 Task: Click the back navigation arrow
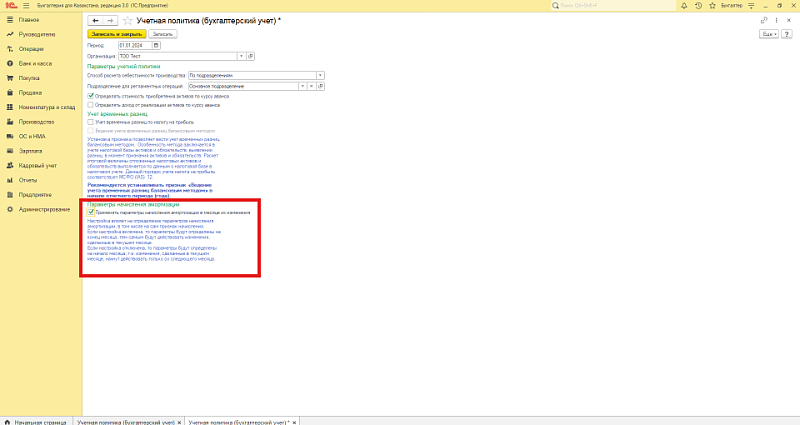[x=94, y=20]
